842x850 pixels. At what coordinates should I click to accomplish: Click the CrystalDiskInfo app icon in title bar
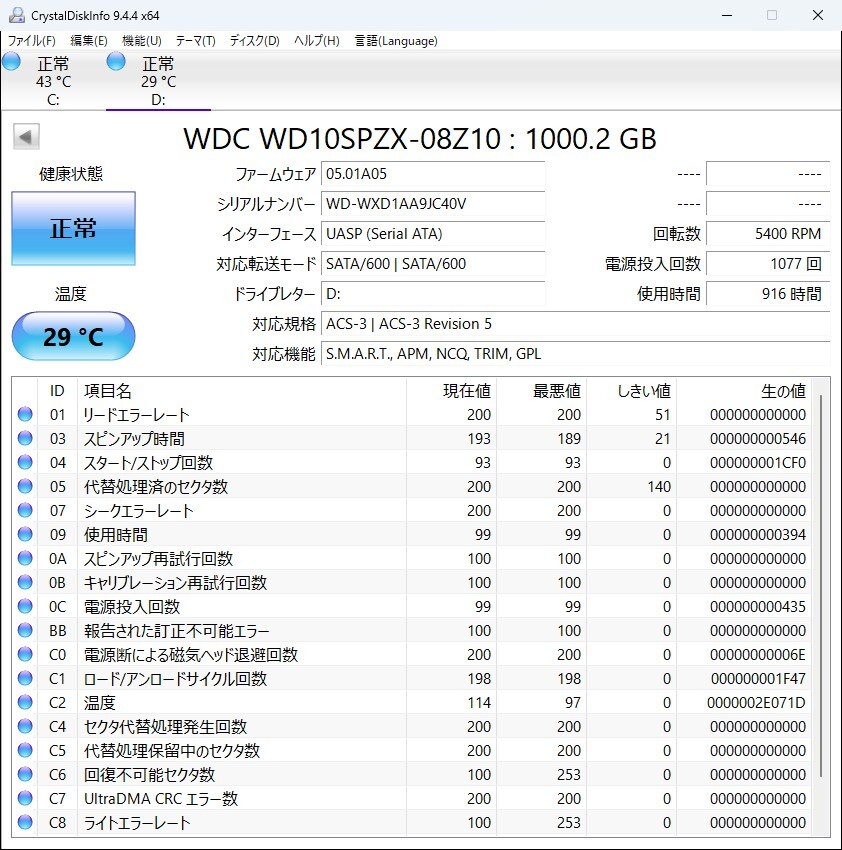pyautogui.click(x=17, y=15)
